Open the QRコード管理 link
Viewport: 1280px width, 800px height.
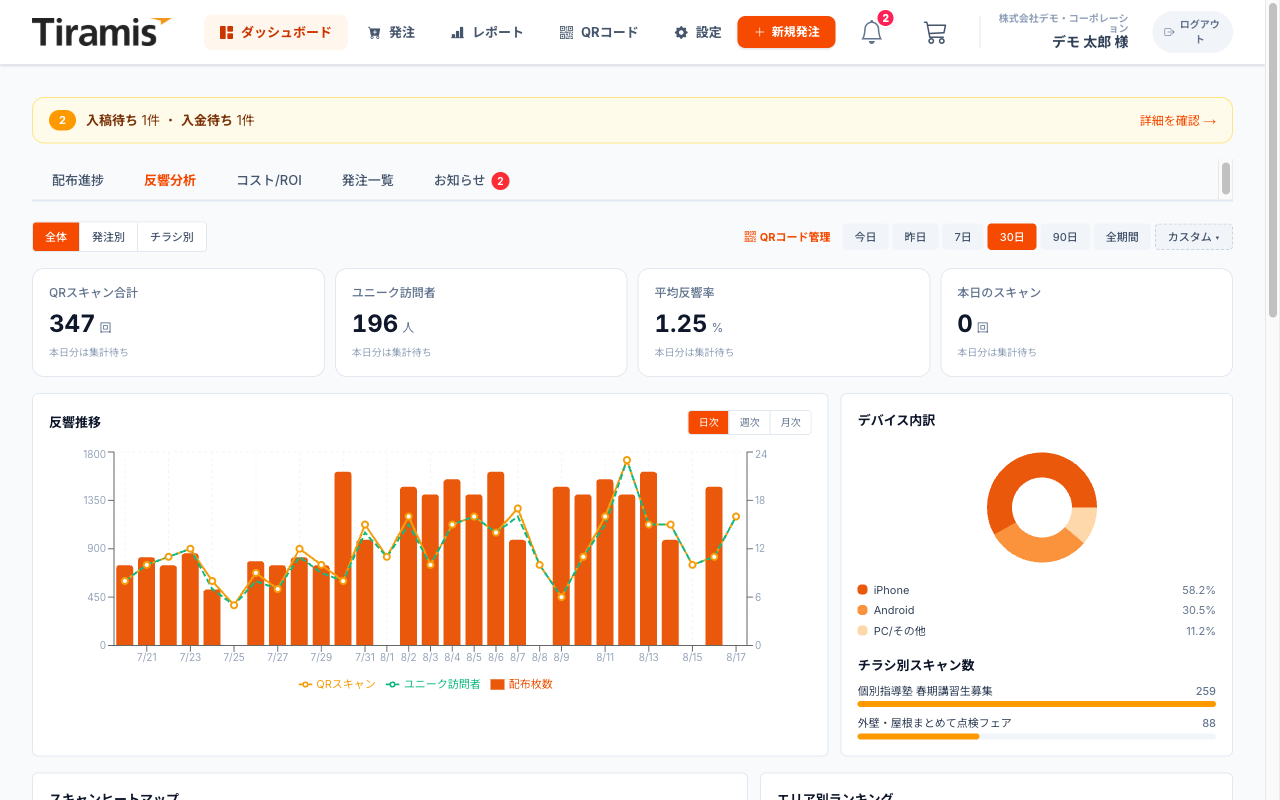pyautogui.click(x=787, y=237)
